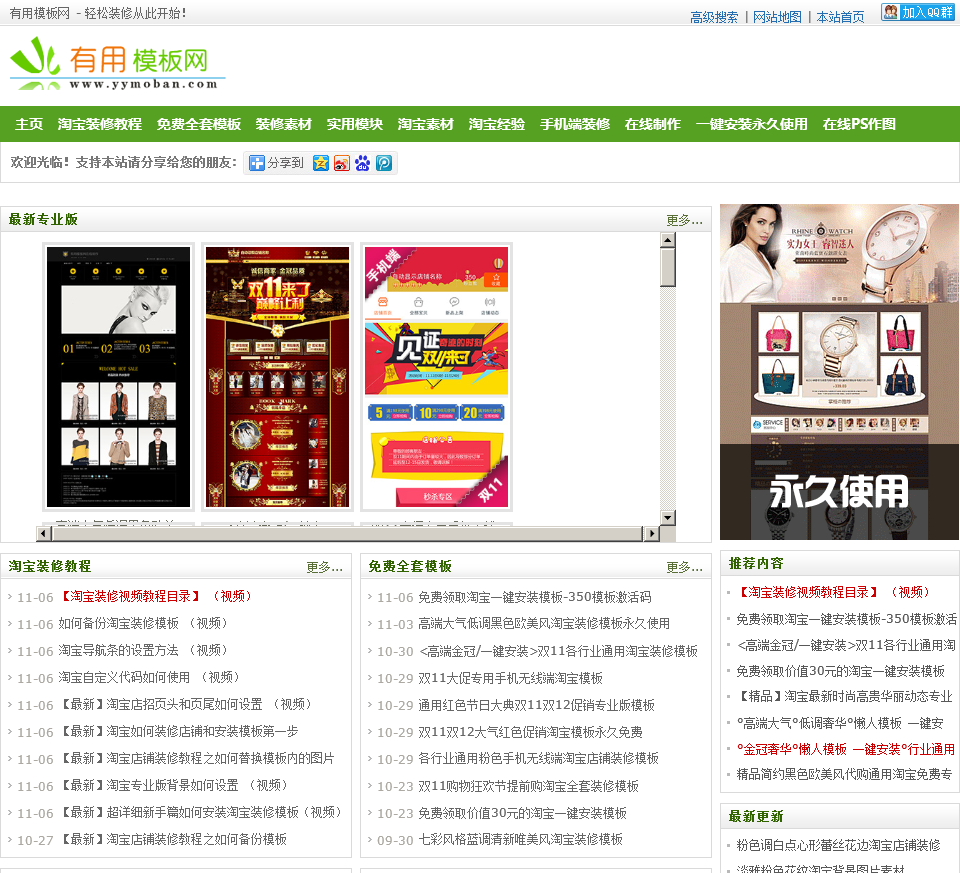The height and width of the screenshot is (873, 960).
Task: Click 更多 in 免费全套模板 section
Action: (x=684, y=568)
